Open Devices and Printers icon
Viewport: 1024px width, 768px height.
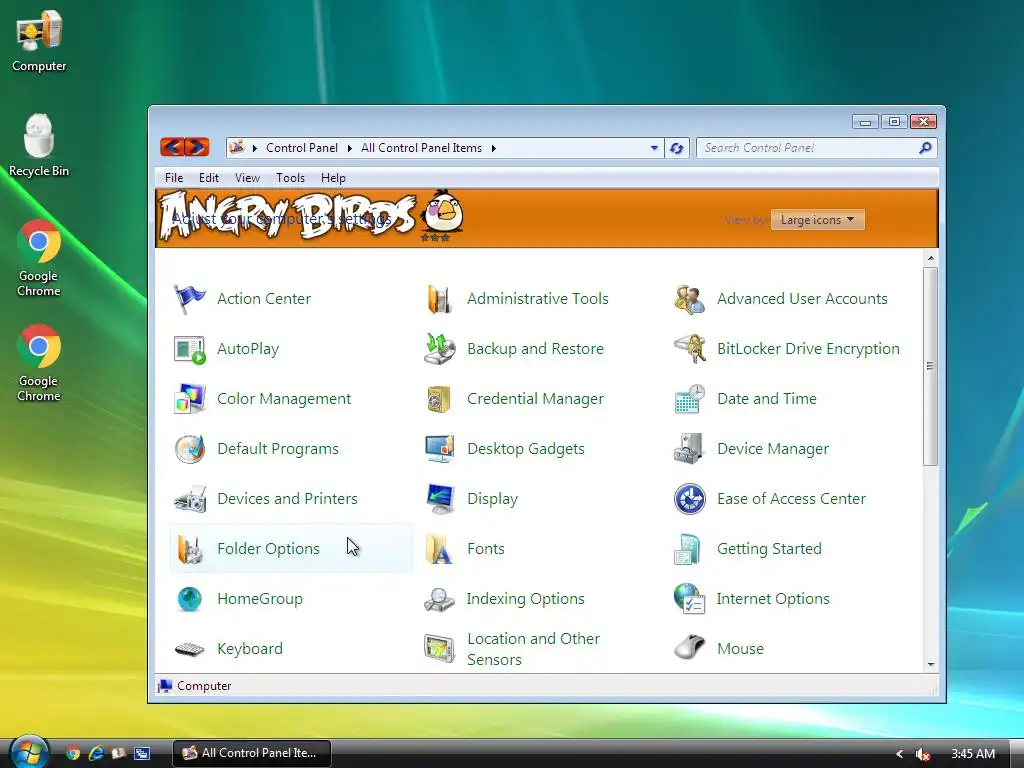click(189, 499)
